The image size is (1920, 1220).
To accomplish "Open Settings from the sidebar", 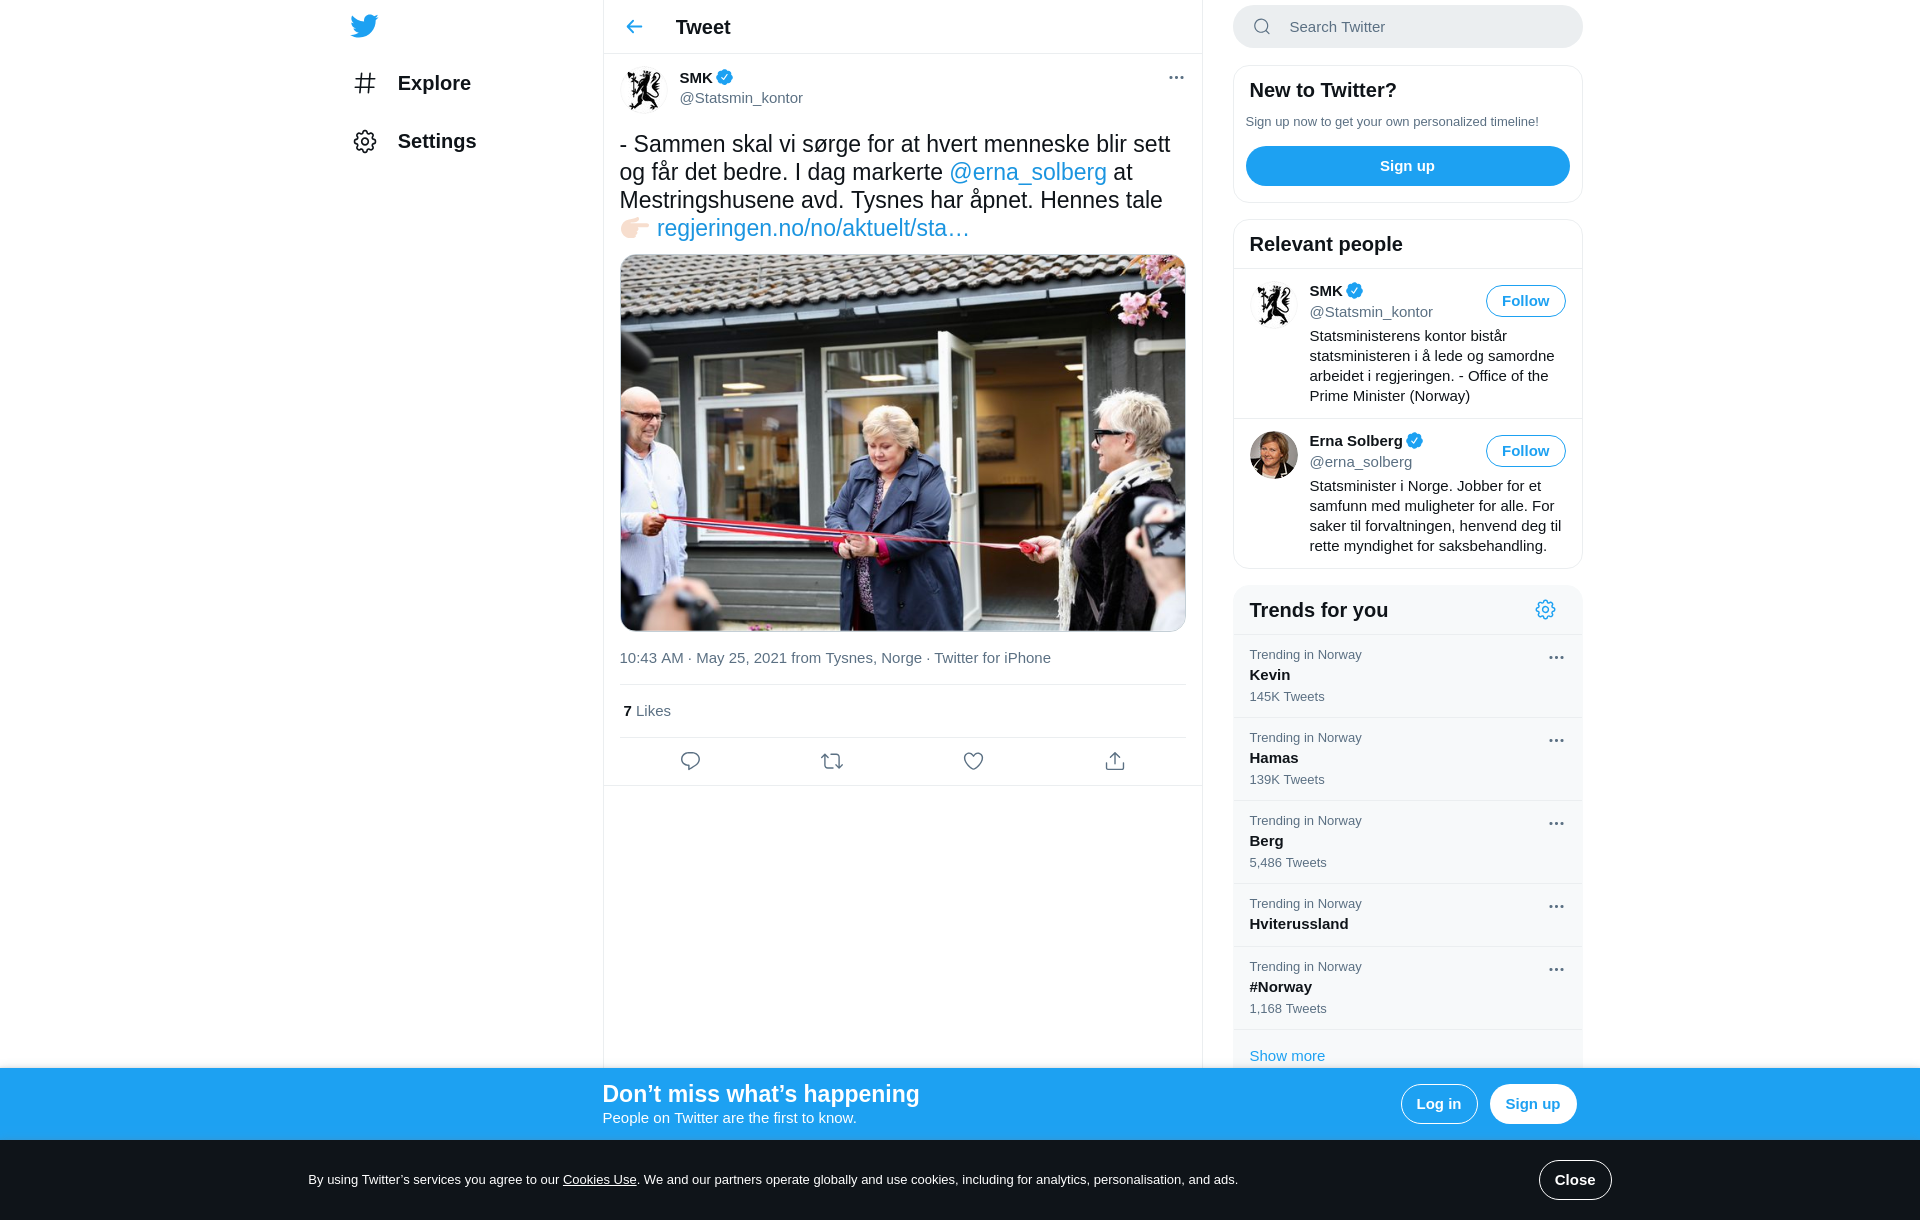I will click(415, 141).
